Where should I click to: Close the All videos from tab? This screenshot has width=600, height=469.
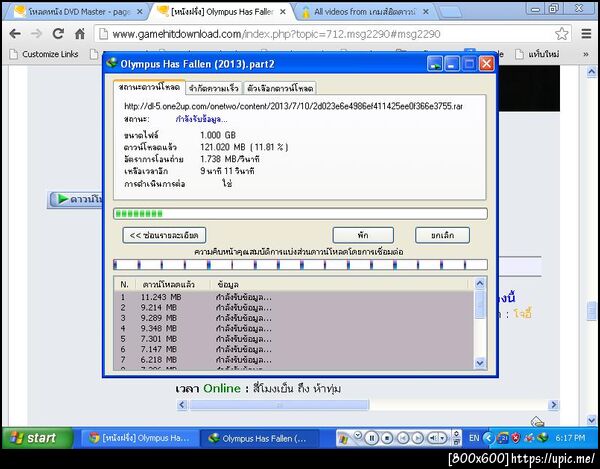click(426, 12)
